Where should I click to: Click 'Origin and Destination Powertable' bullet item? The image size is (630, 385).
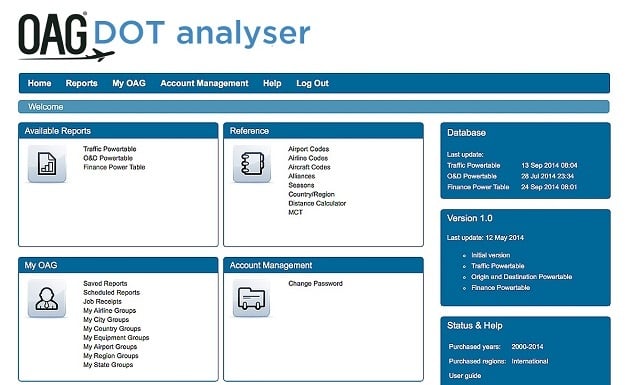click(522, 276)
